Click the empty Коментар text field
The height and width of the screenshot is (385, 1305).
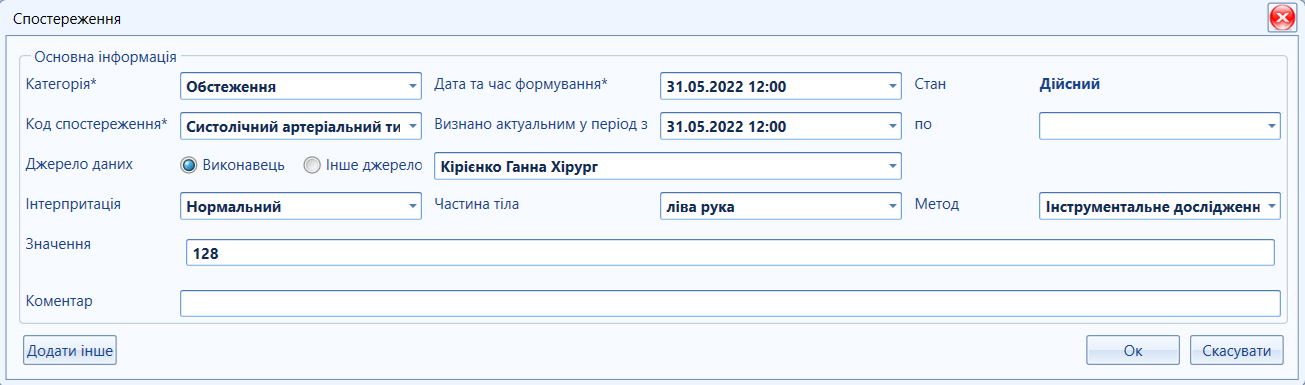(x=730, y=303)
